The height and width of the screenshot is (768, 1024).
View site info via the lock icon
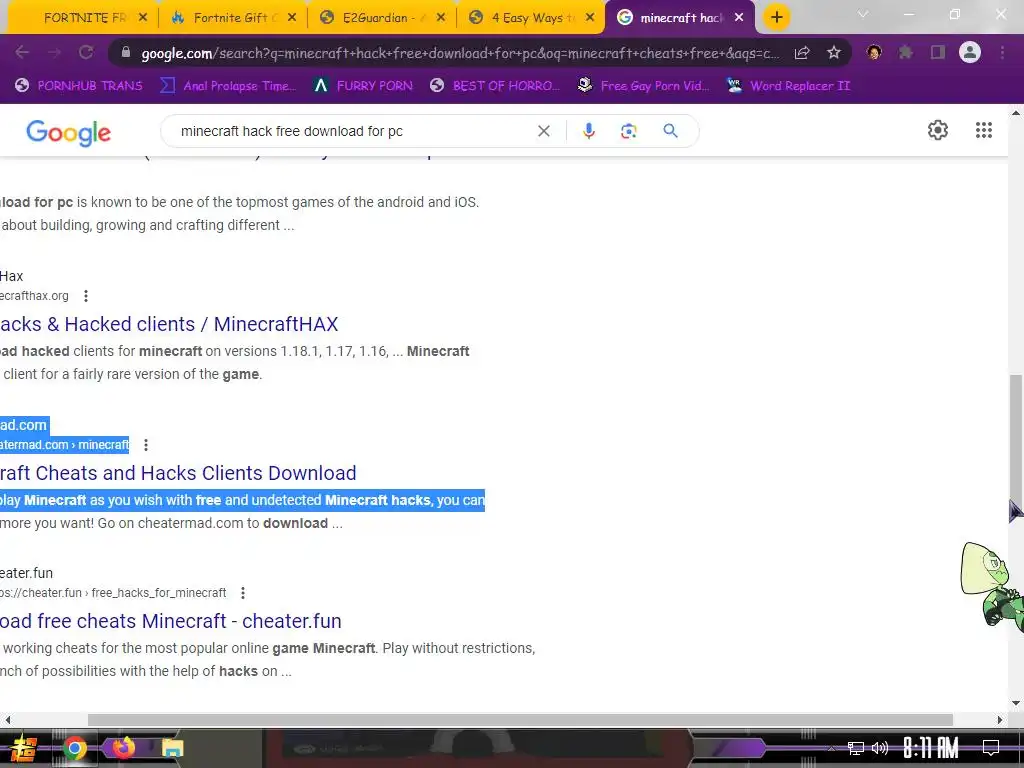point(126,52)
